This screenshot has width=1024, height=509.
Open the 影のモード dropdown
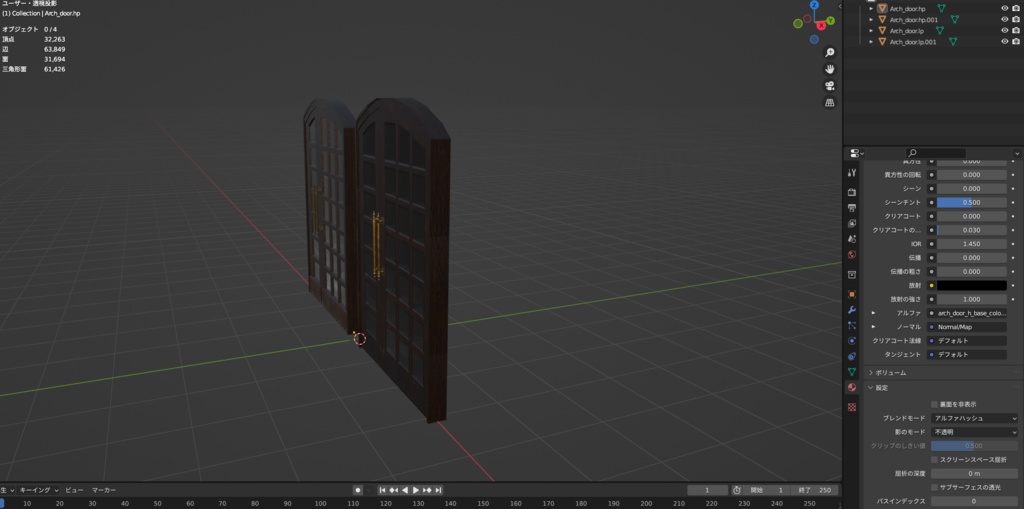[974, 432]
